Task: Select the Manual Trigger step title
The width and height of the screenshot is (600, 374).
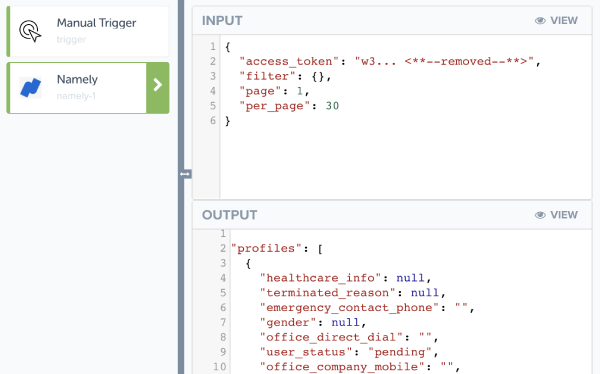Action: click(96, 23)
